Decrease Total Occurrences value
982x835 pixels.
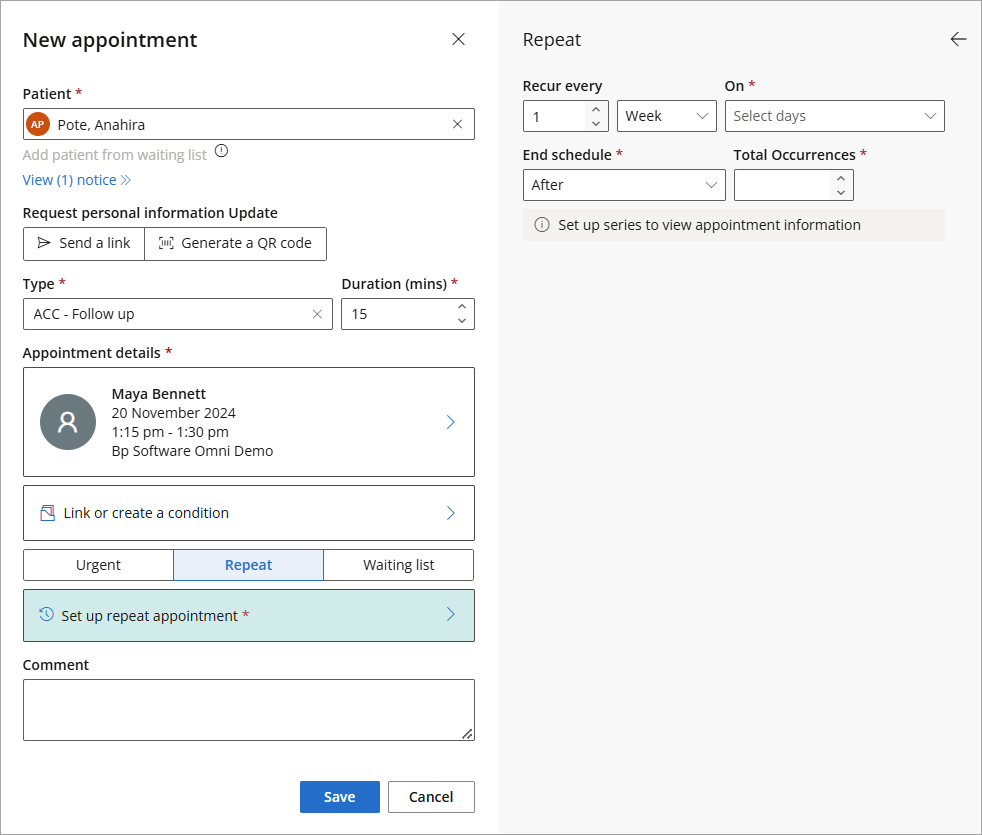click(840, 192)
